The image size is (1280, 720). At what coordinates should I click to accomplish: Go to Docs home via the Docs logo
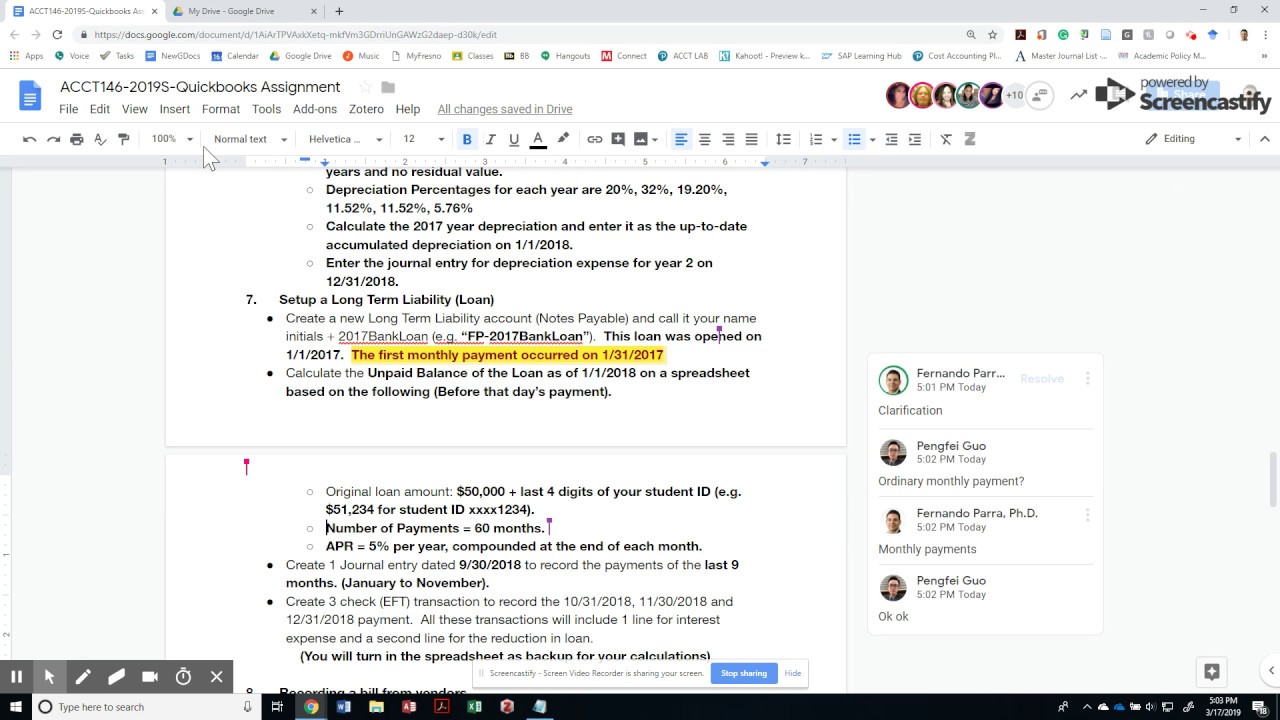(29, 96)
